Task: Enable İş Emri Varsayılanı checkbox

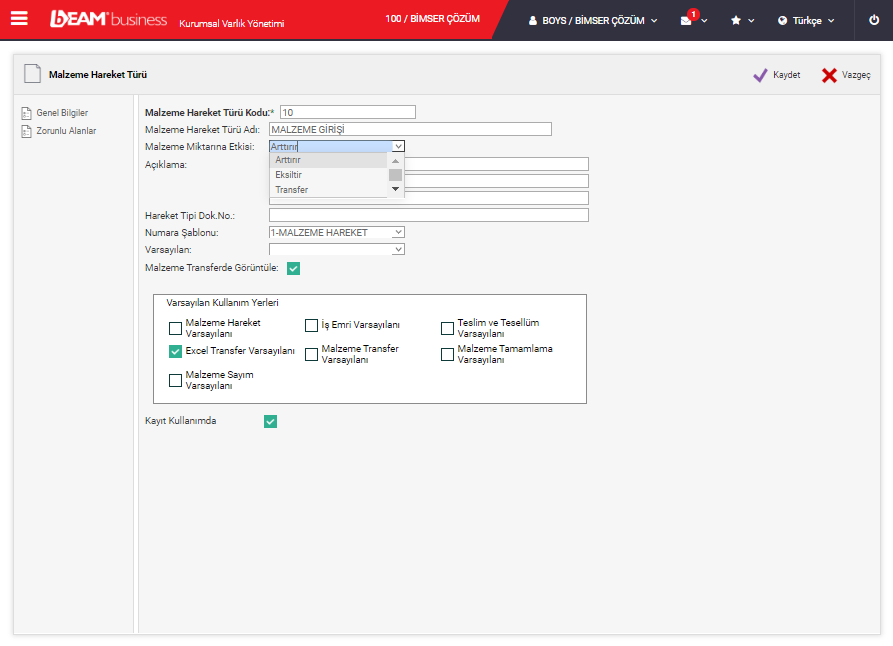Action: point(312,325)
